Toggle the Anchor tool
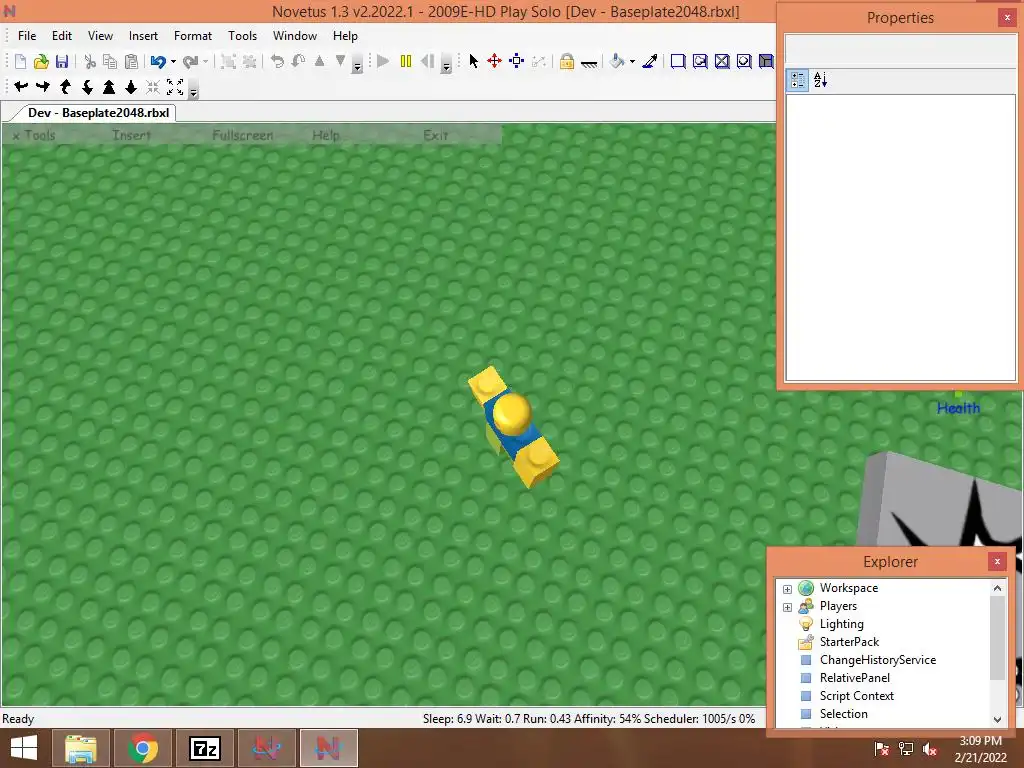The height and width of the screenshot is (768, 1024). pyautogui.click(x=588, y=63)
